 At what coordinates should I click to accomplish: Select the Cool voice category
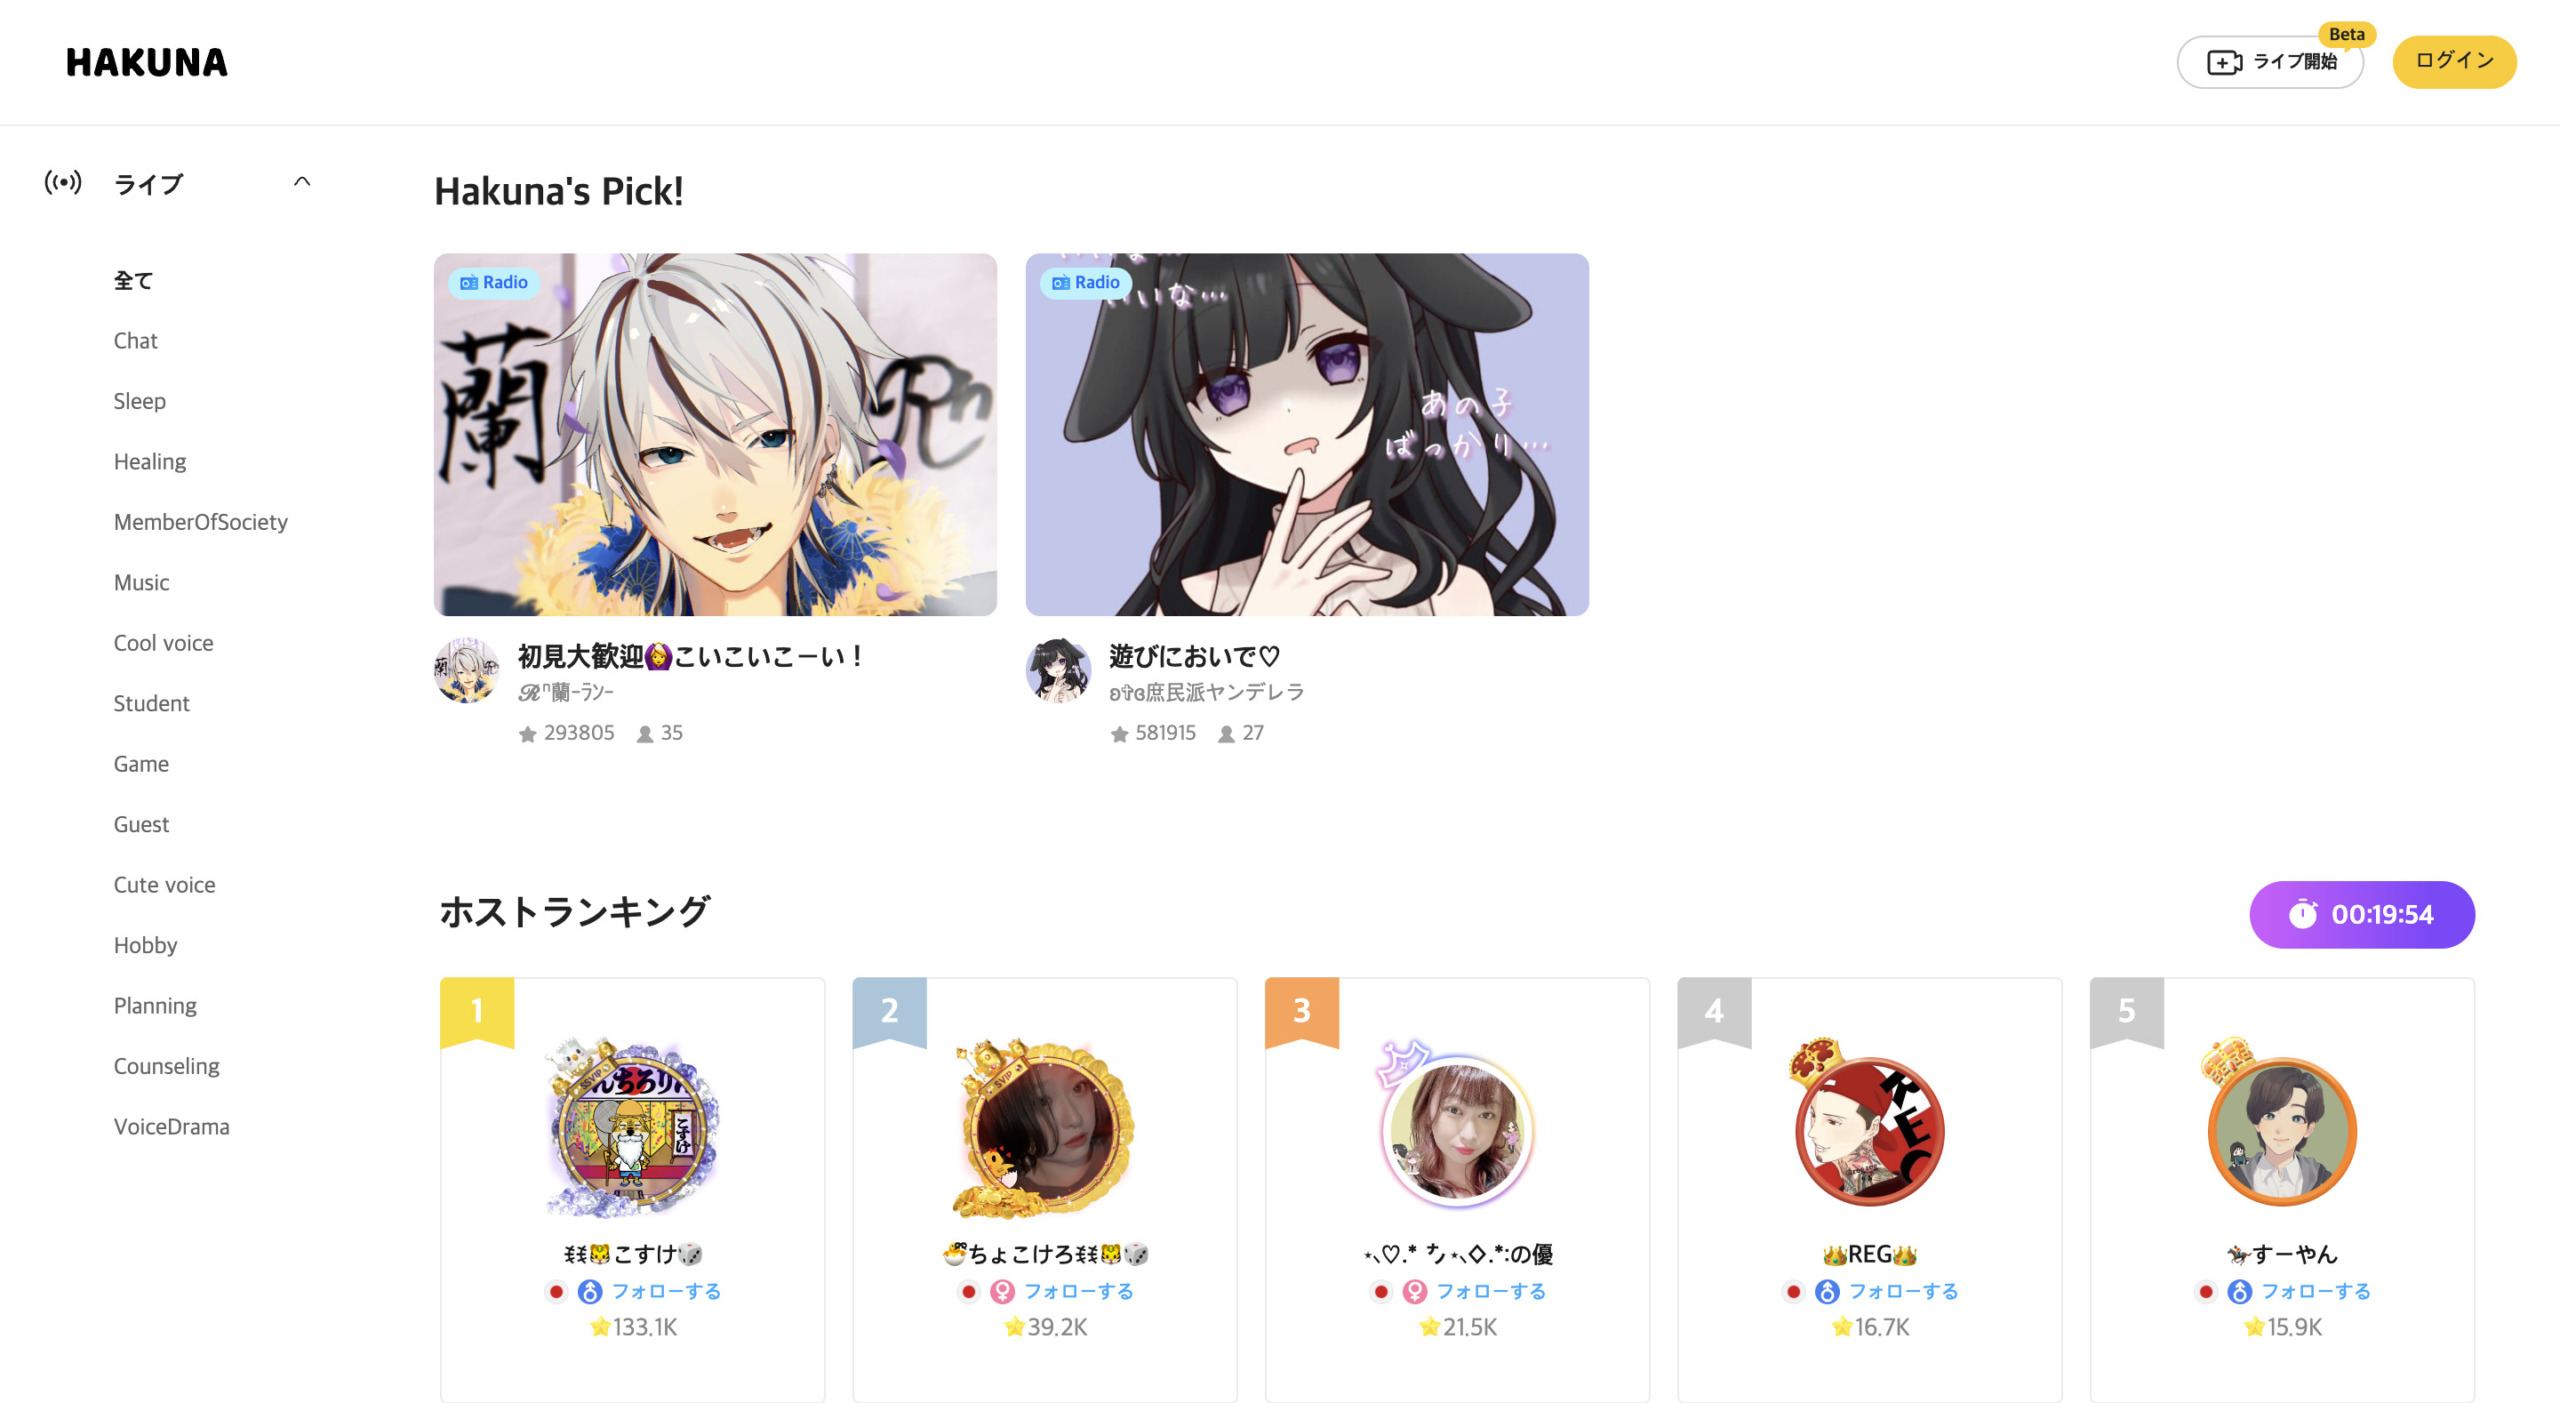tap(163, 642)
